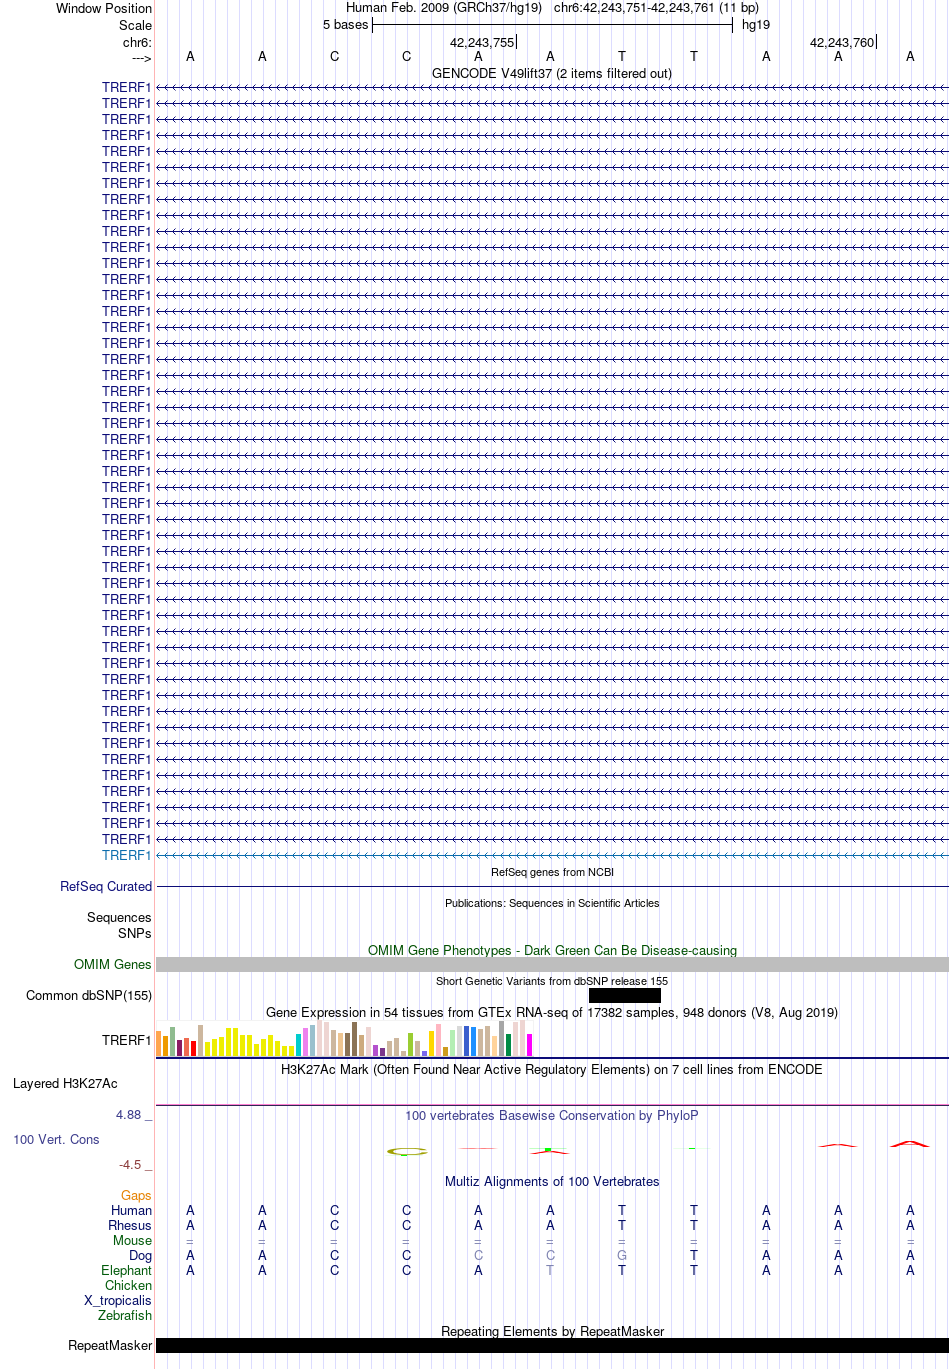
Task: Click the -4.5 PhyloP axis minimum value
Action: point(130,1164)
